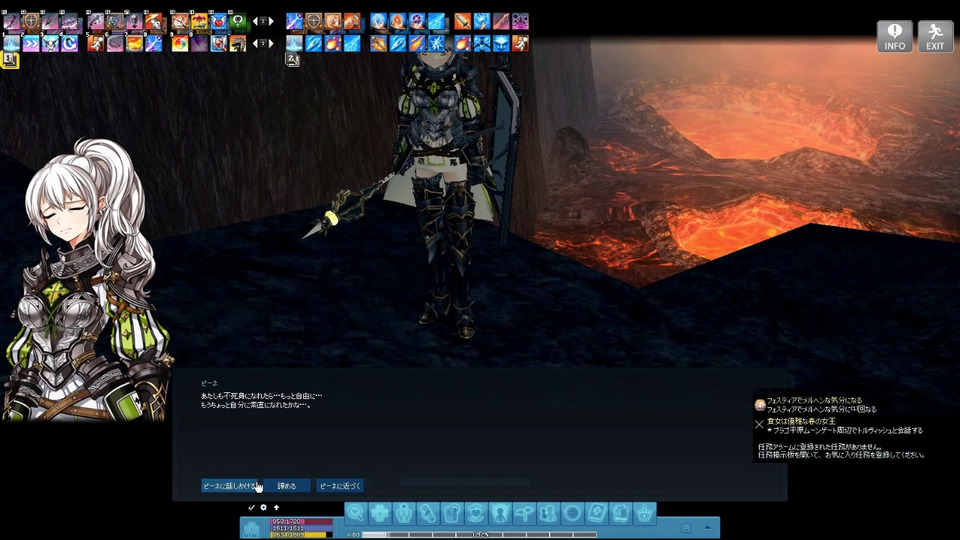Open the quest jar menu icon
This screenshot has height=540, width=960.
(x=452, y=513)
